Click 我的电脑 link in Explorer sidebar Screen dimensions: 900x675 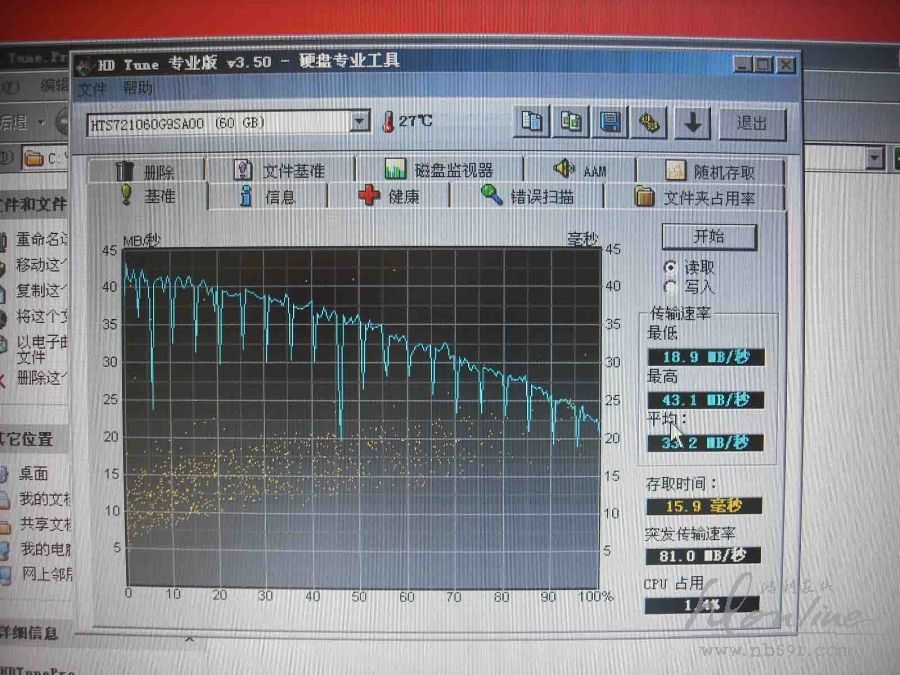[x=45, y=549]
